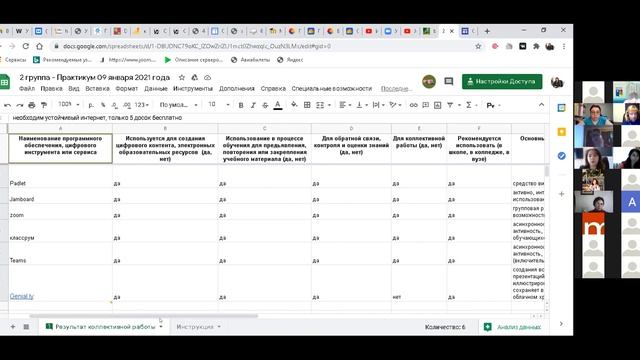Open the text rotation dropdown

396,105
